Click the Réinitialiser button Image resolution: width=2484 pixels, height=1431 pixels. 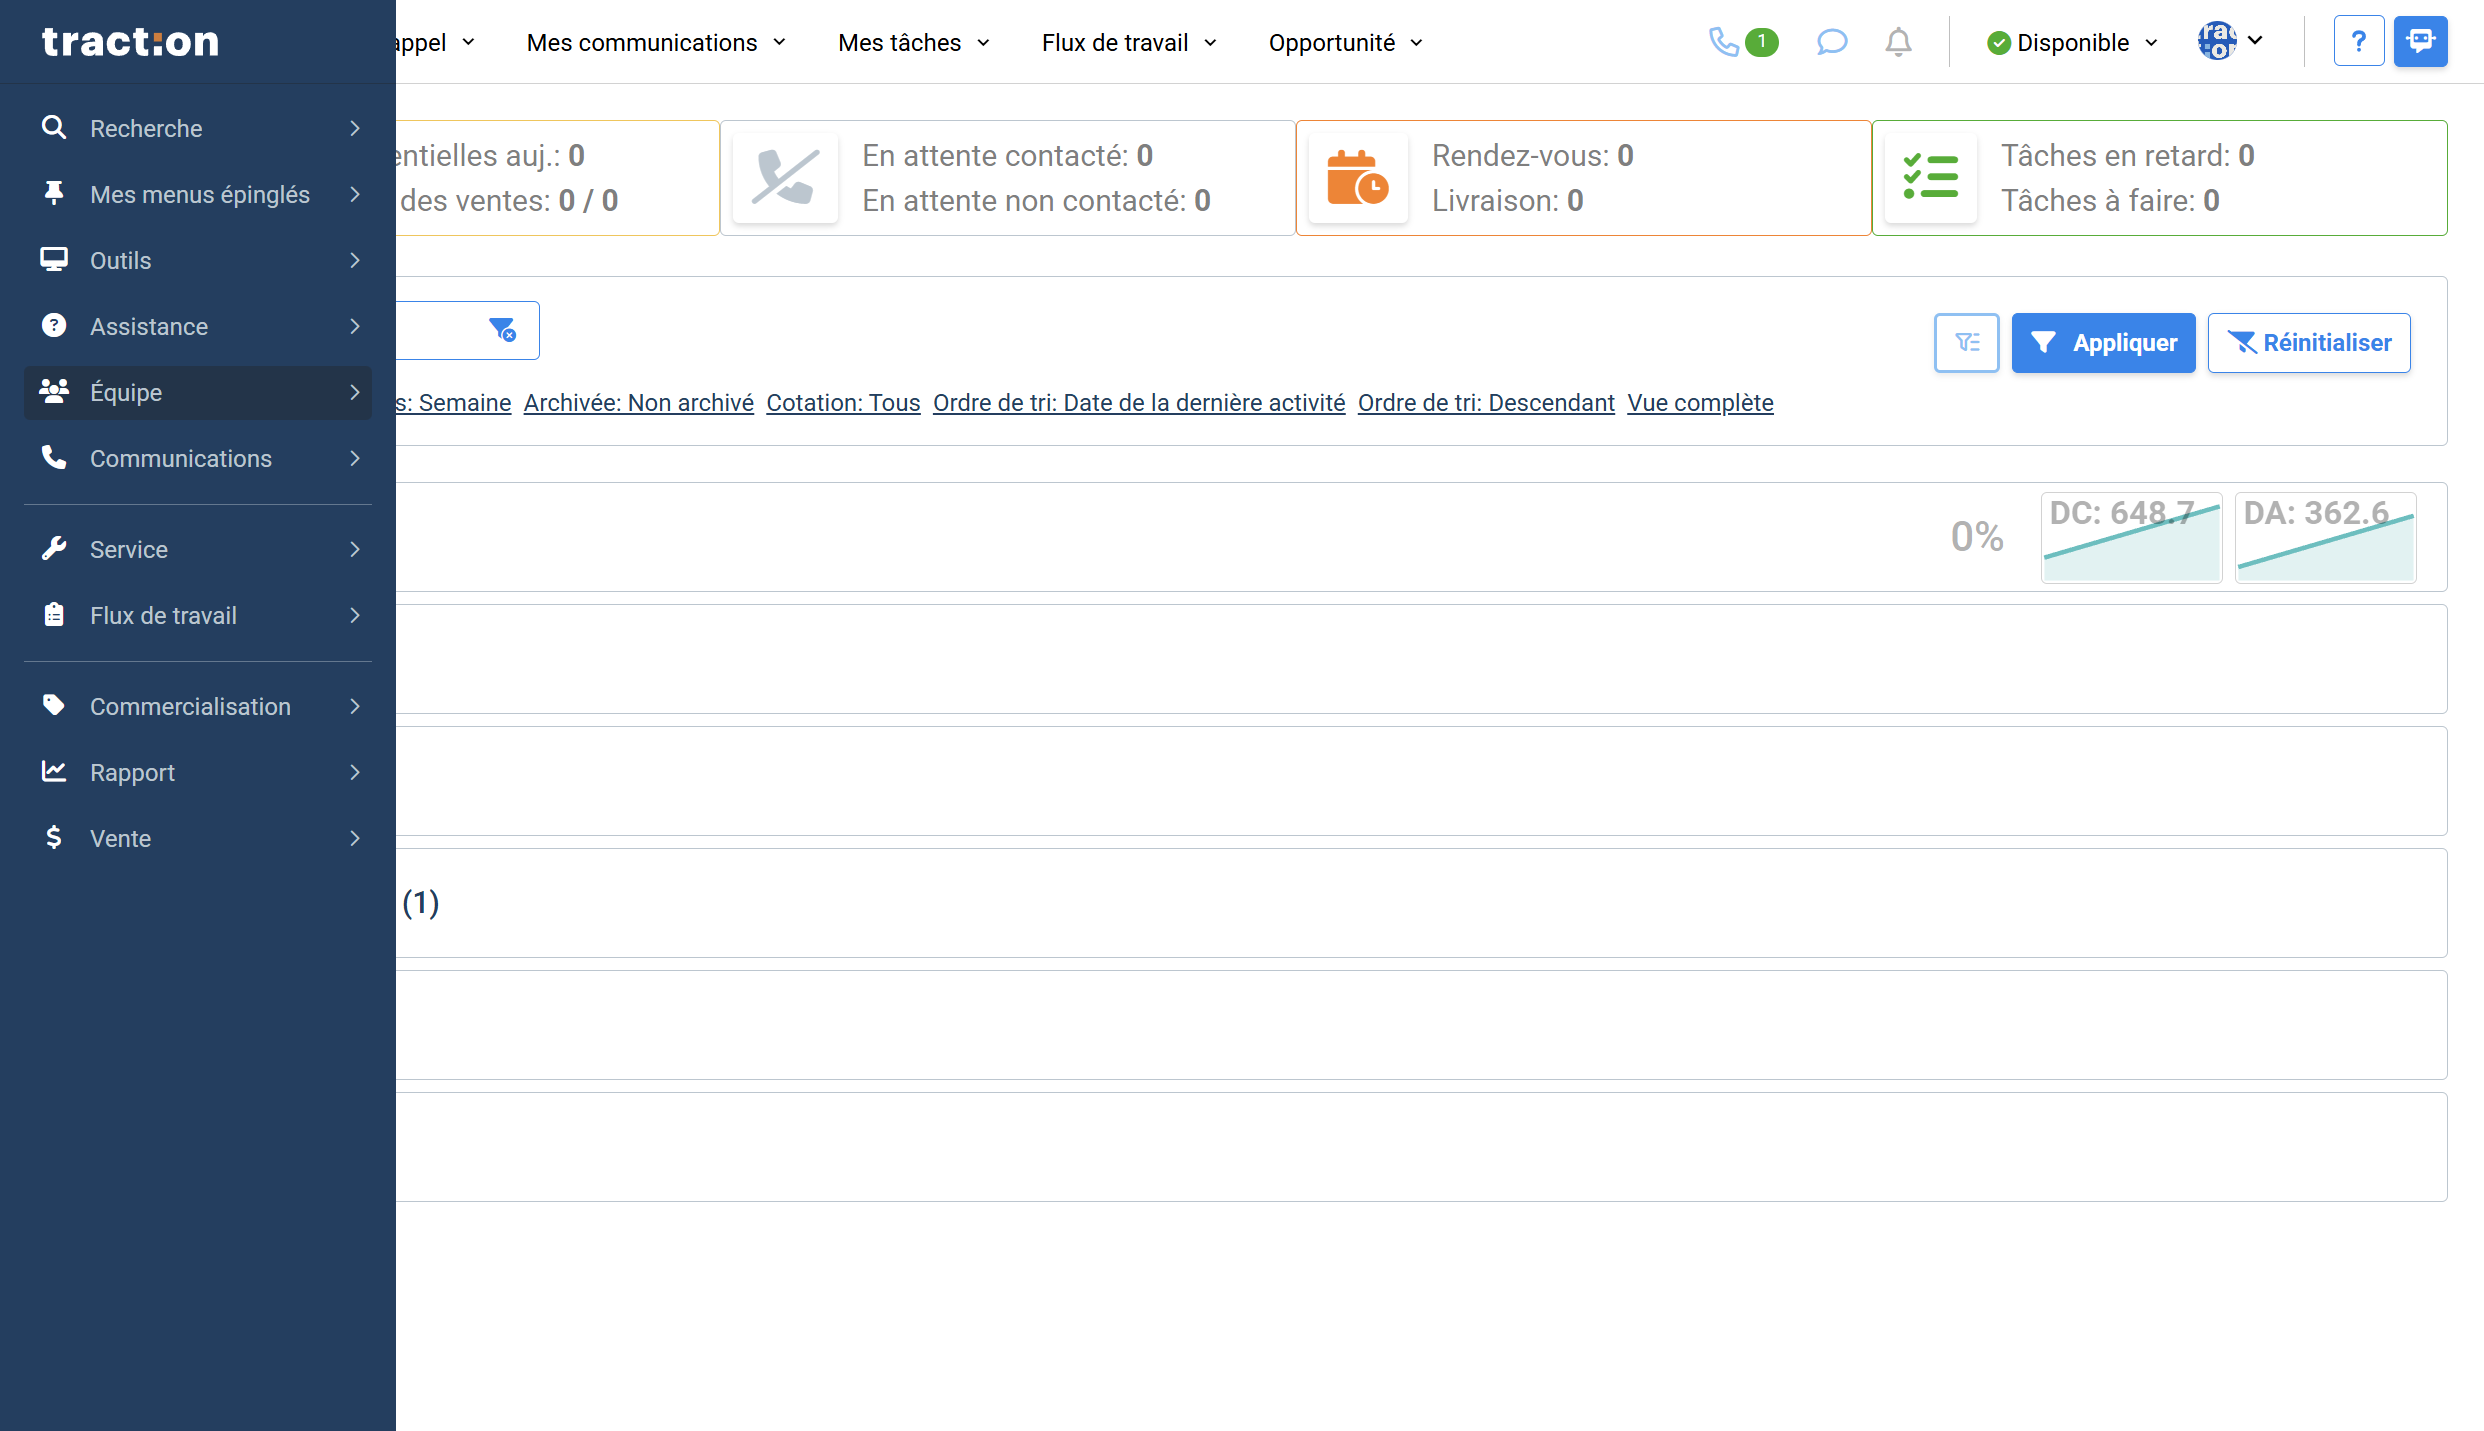(2308, 343)
